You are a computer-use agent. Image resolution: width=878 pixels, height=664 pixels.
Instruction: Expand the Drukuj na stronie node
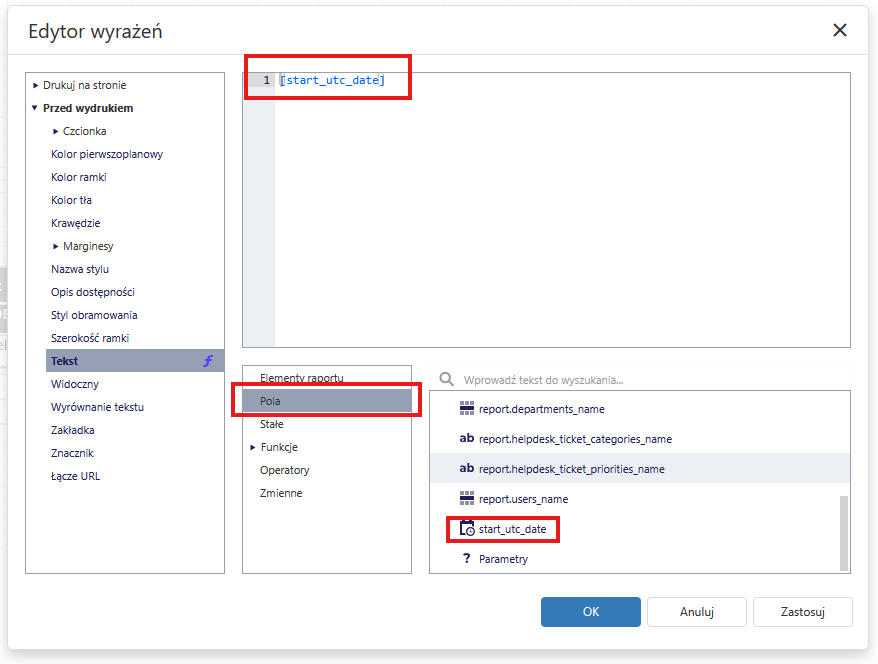click(36, 85)
